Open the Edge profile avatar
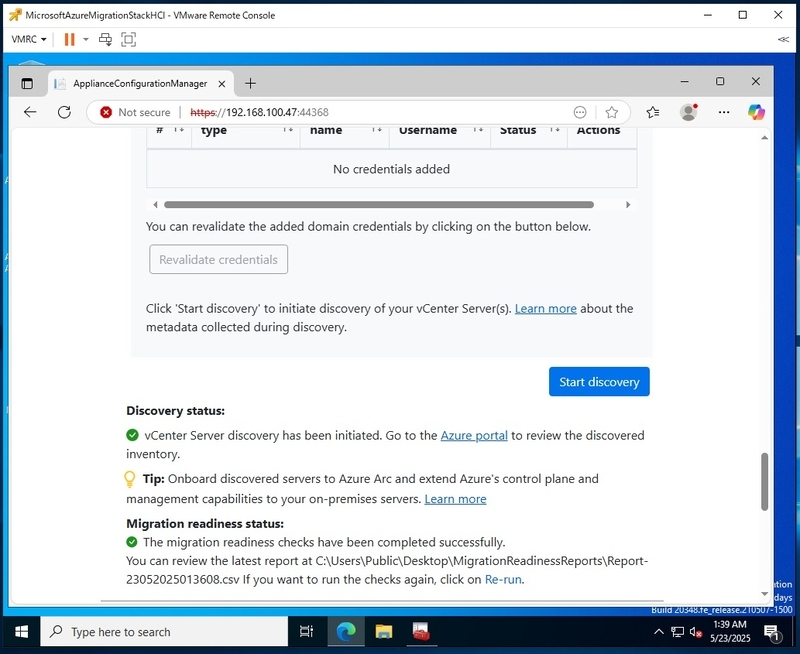 click(x=689, y=112)
